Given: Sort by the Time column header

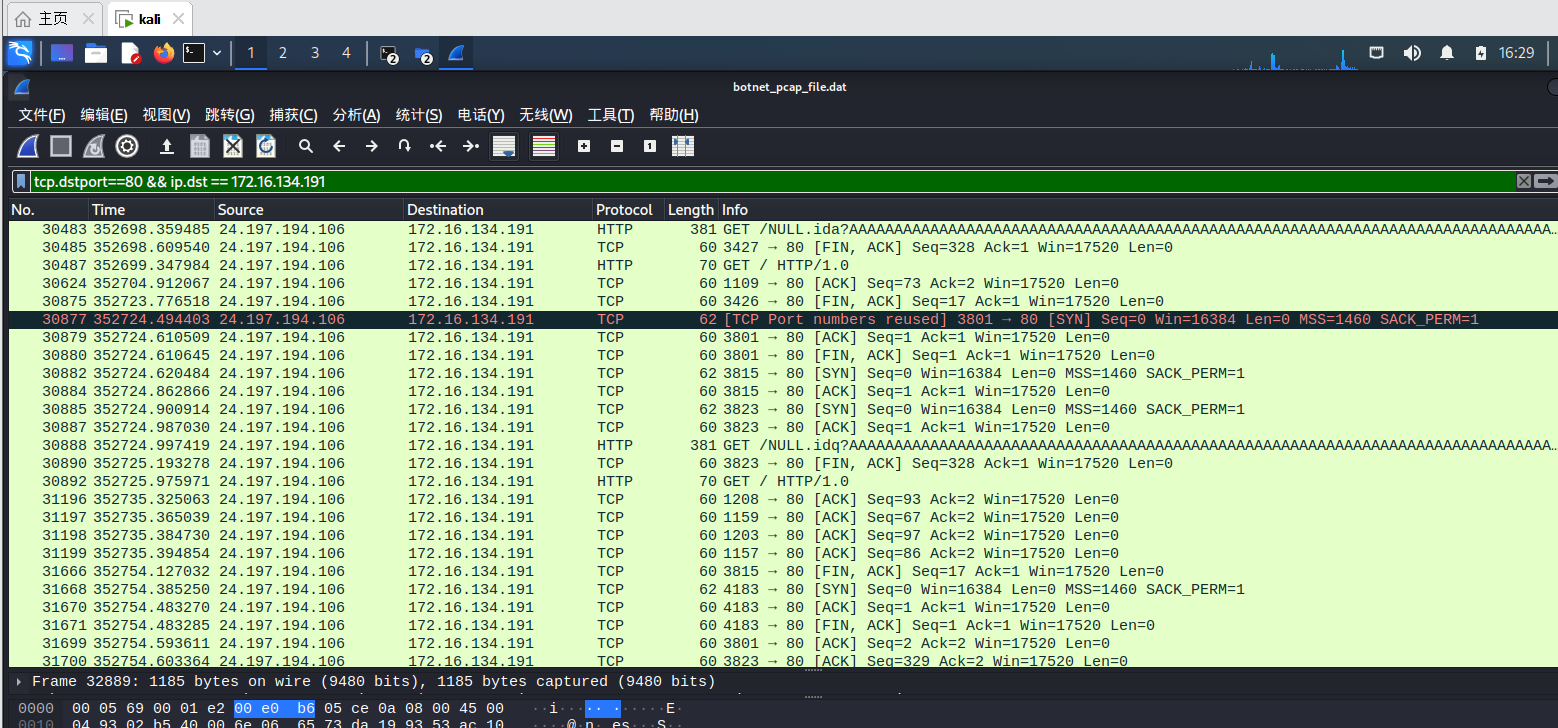Looking at the screenshot, I should tap(152, 210).
